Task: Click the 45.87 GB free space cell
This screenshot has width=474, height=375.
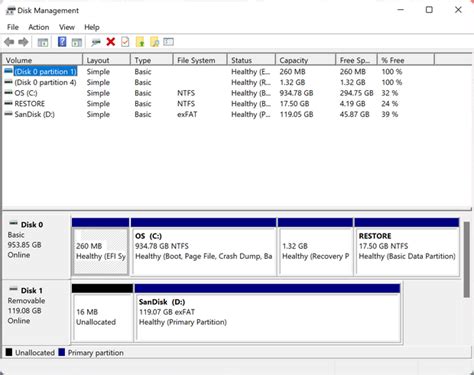Action: (x=355, y=114)
